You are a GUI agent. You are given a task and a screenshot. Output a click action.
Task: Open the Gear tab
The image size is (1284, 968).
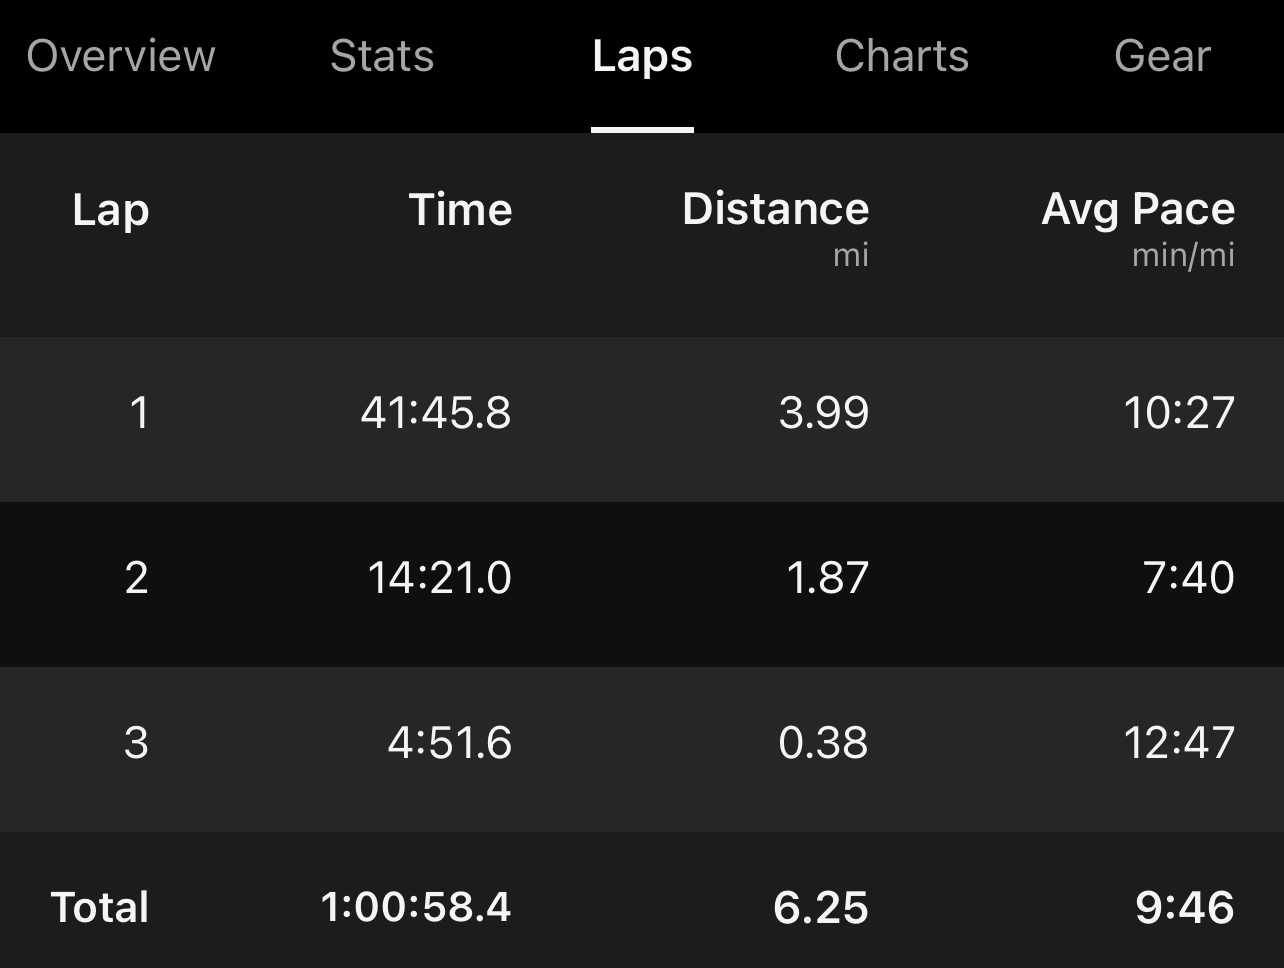click(1162, 57)
